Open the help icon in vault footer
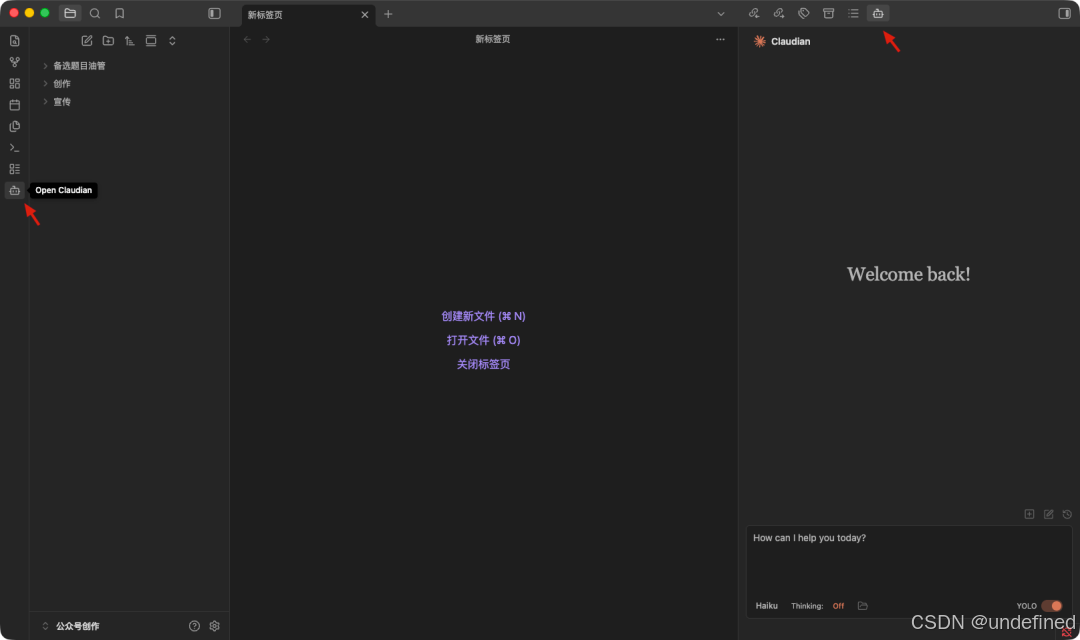 coord(194,626)
